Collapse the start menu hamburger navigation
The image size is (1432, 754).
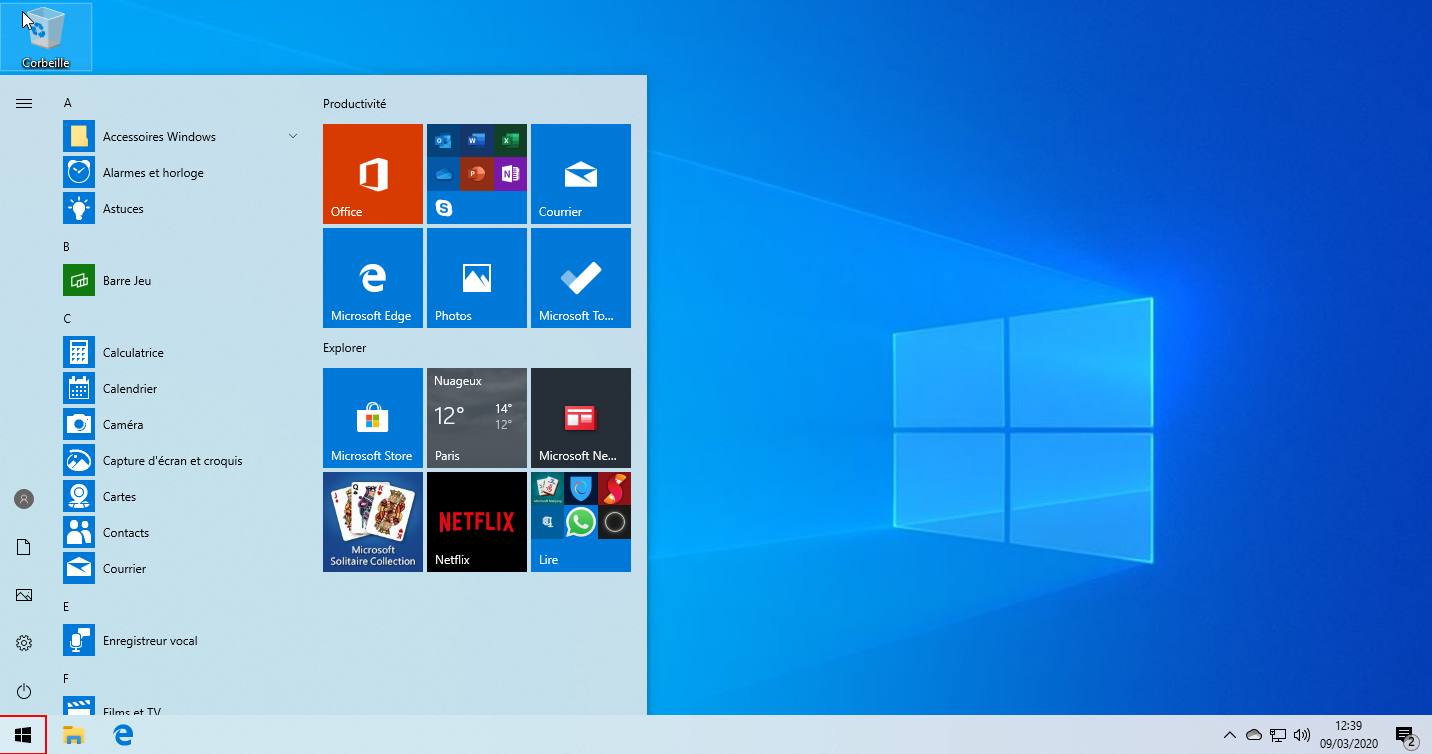click(24, 103)
